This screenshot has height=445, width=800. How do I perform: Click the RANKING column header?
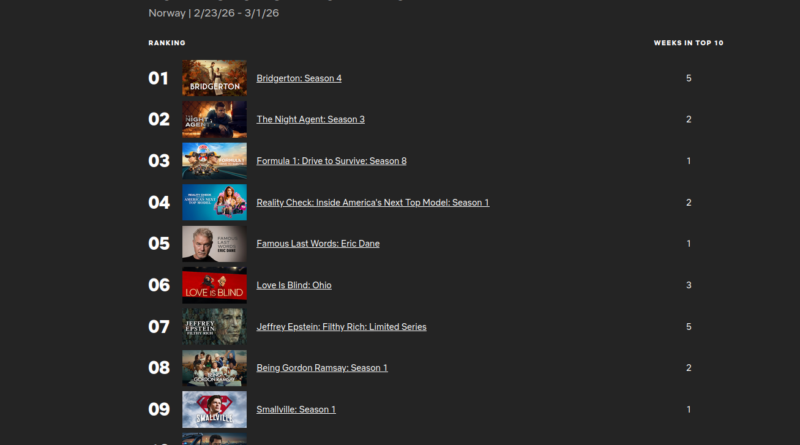click(x=167, y=43)
